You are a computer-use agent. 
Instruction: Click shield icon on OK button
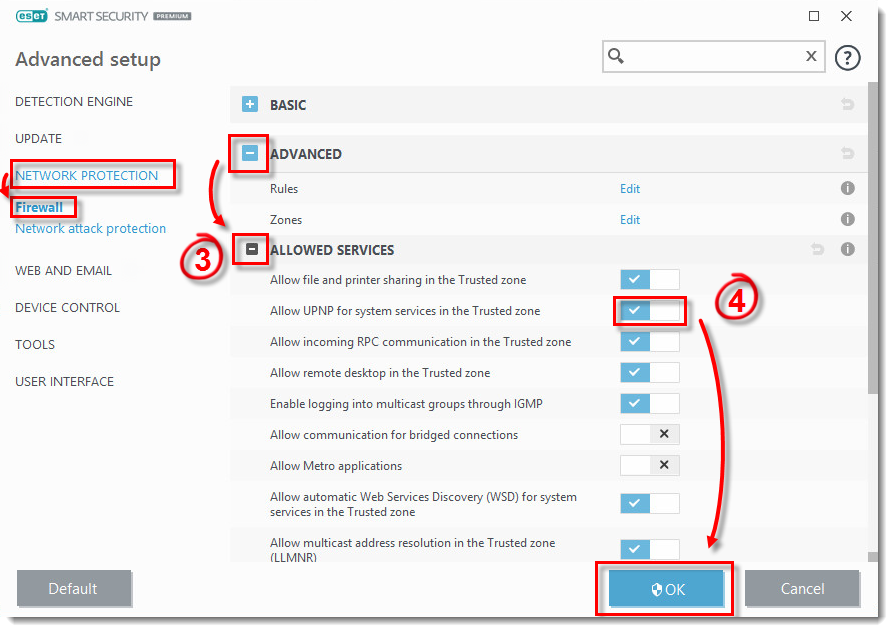pyautogui.click(x=656, y=590)
